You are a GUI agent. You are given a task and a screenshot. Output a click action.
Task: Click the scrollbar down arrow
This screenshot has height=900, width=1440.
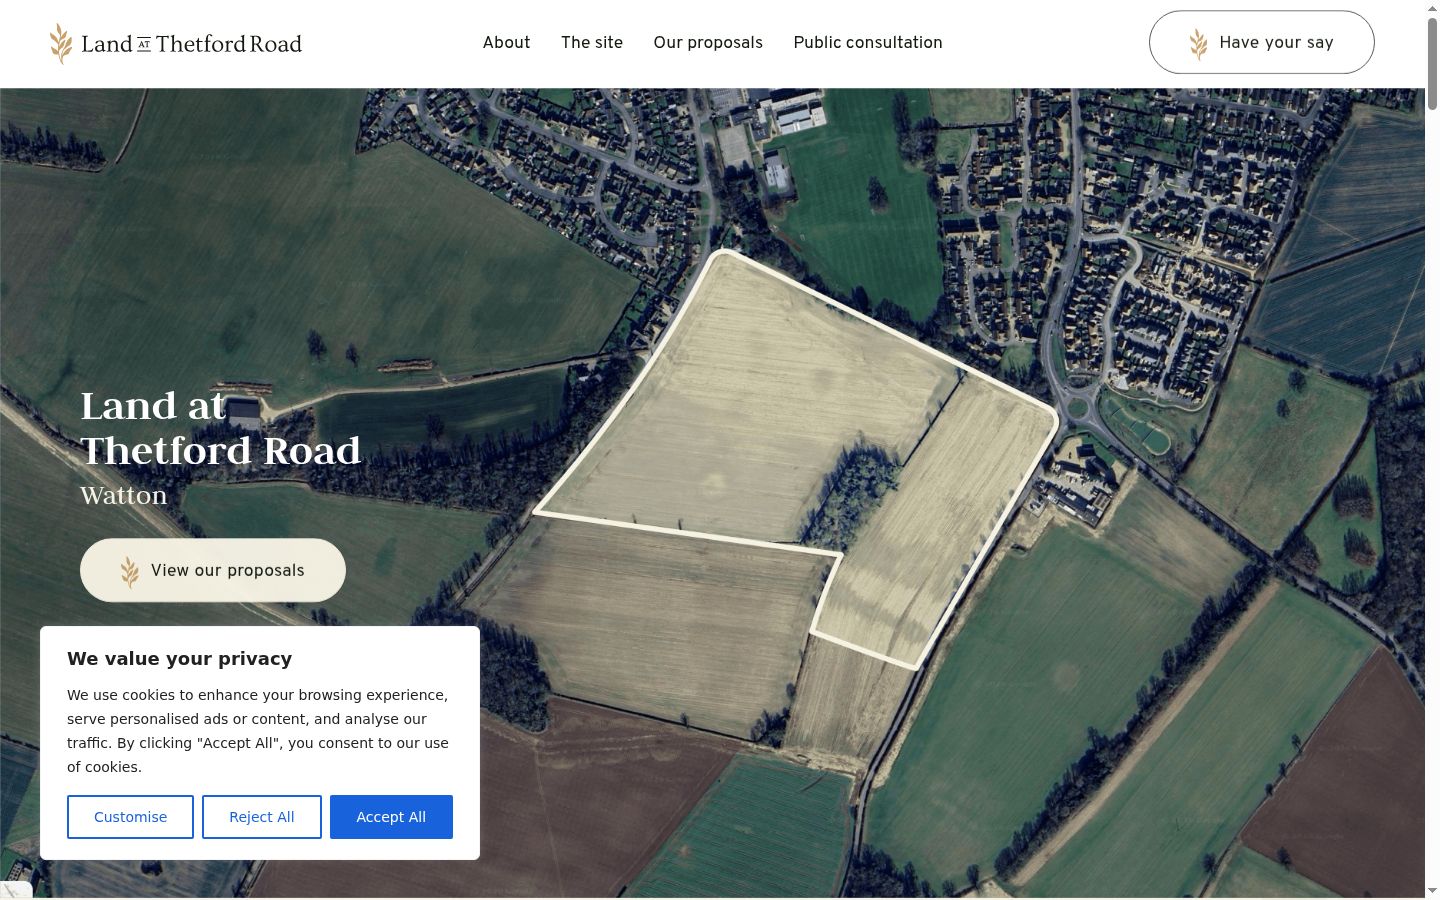[x=1432, y=891]
